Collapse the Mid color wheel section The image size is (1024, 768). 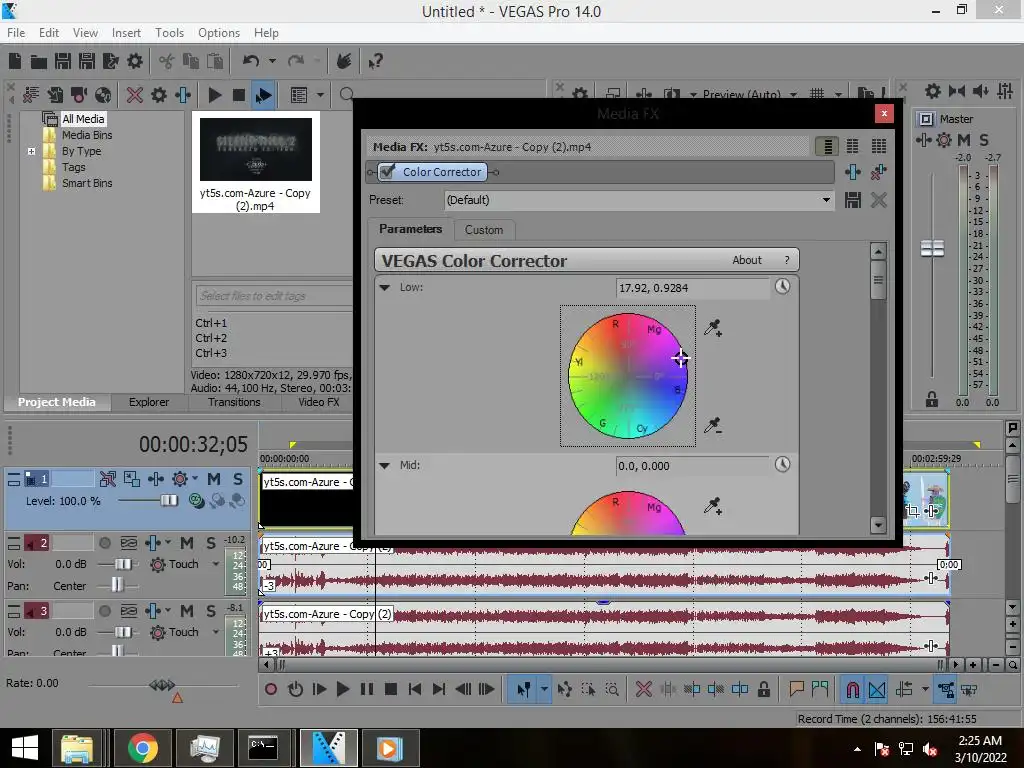[x=385, y=466]
